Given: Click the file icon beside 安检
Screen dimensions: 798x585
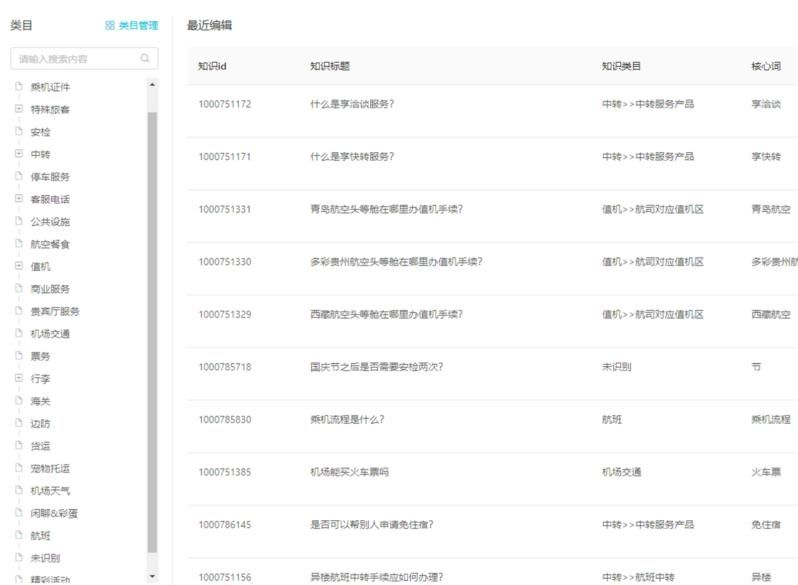Looking at the screenshot, I should click(x=18, y=131).
